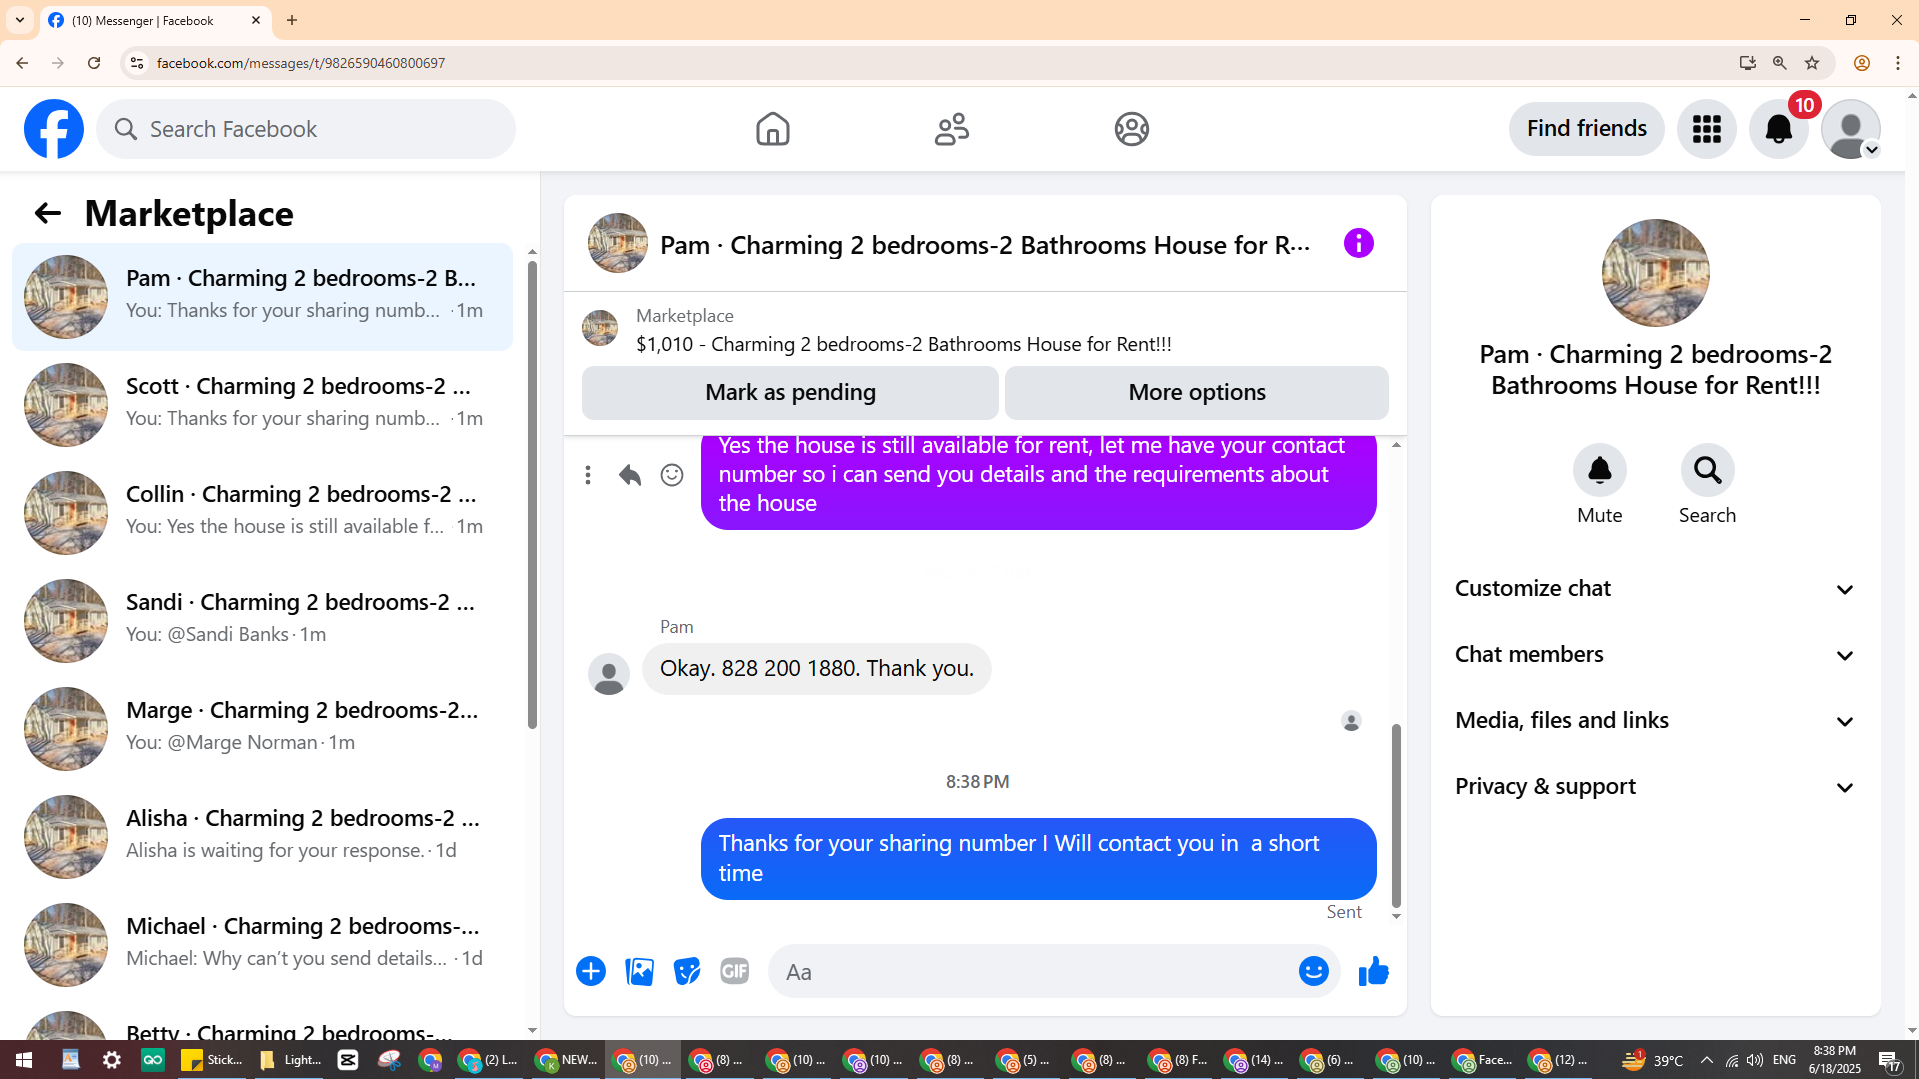
Task: Open the taskbar notification center
Action: pyautogui.click(x=1889, y=1060)
